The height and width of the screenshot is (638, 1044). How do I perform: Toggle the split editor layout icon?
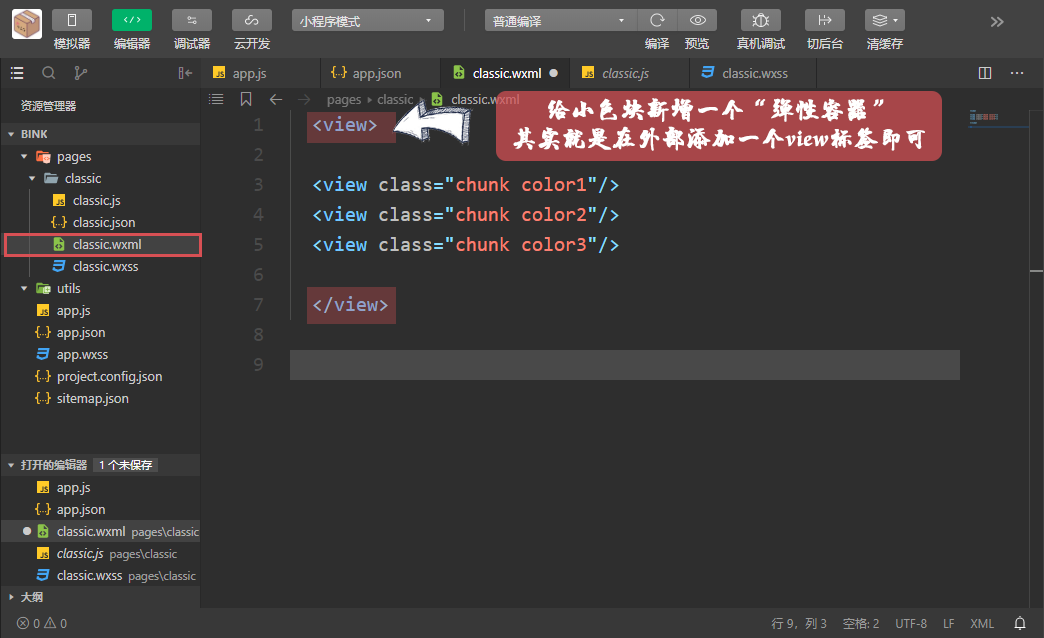tap(984, 72)
